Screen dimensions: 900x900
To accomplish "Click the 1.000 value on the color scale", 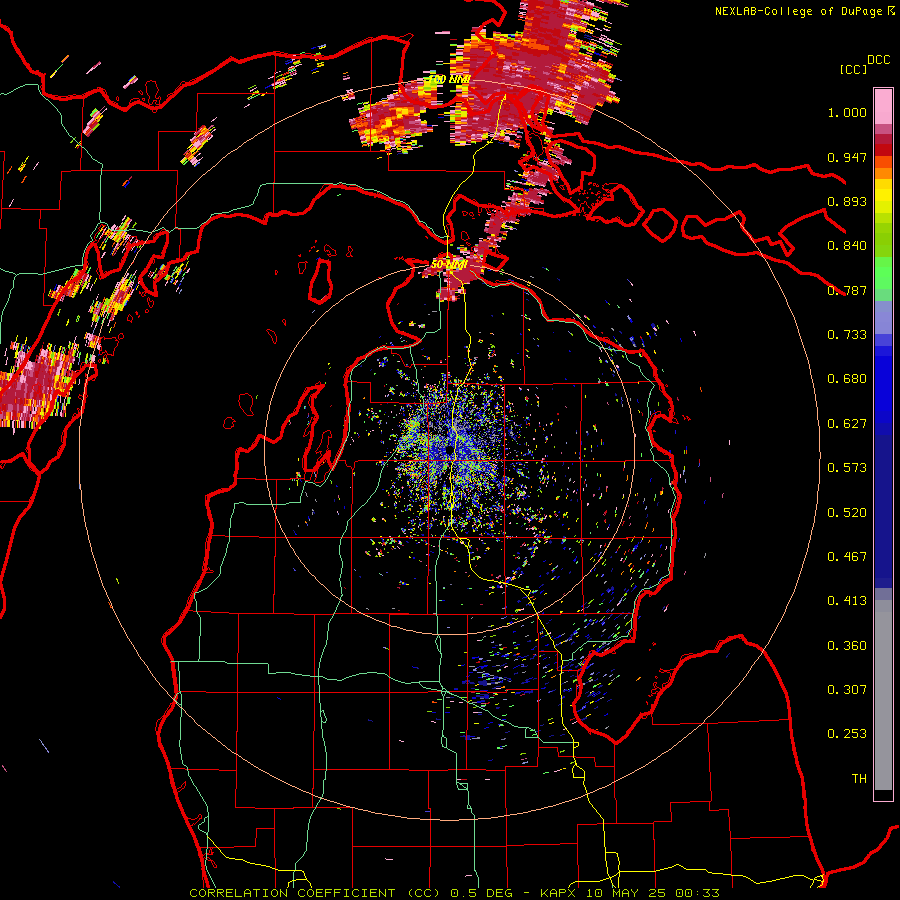I will (x=847, y=112).
